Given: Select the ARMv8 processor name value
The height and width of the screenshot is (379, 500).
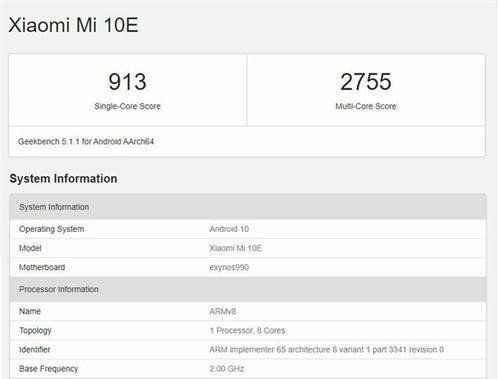Looking at the screenshot, I should (x=223, y=311).
